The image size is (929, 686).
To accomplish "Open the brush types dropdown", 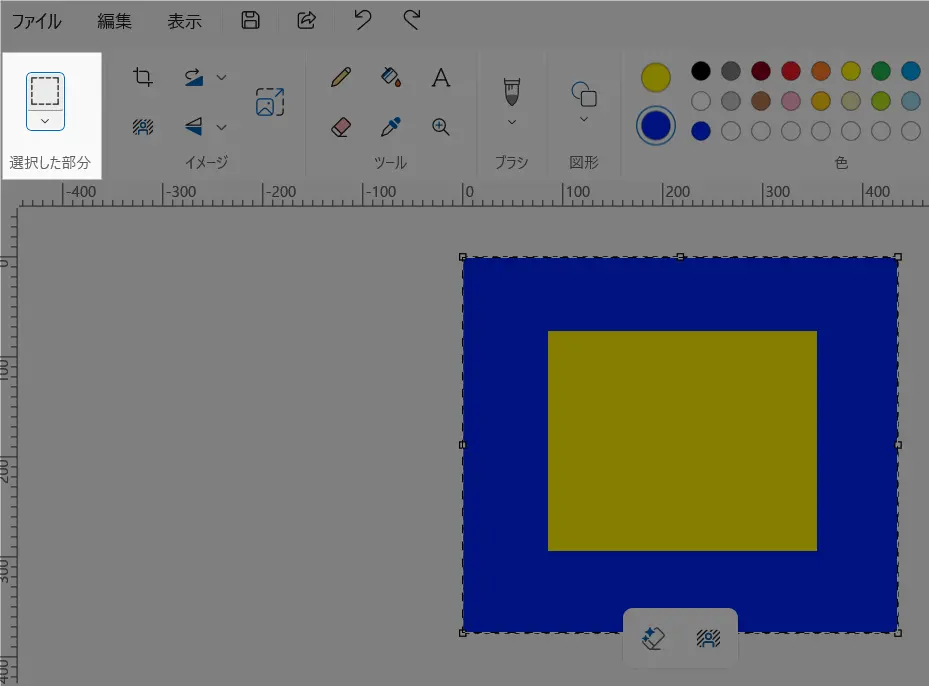I will (511, 122).
